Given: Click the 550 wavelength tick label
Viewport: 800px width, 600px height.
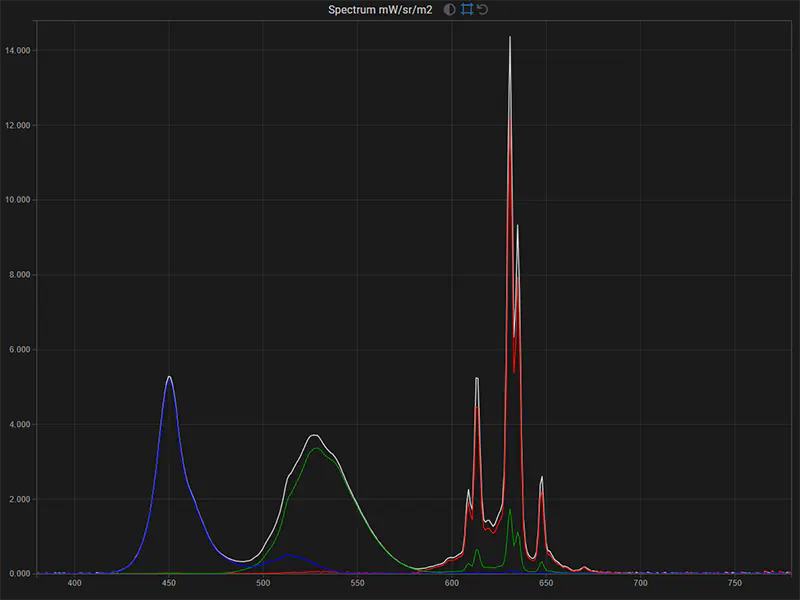Looking at the screenshot, I should tap(358, 580).
